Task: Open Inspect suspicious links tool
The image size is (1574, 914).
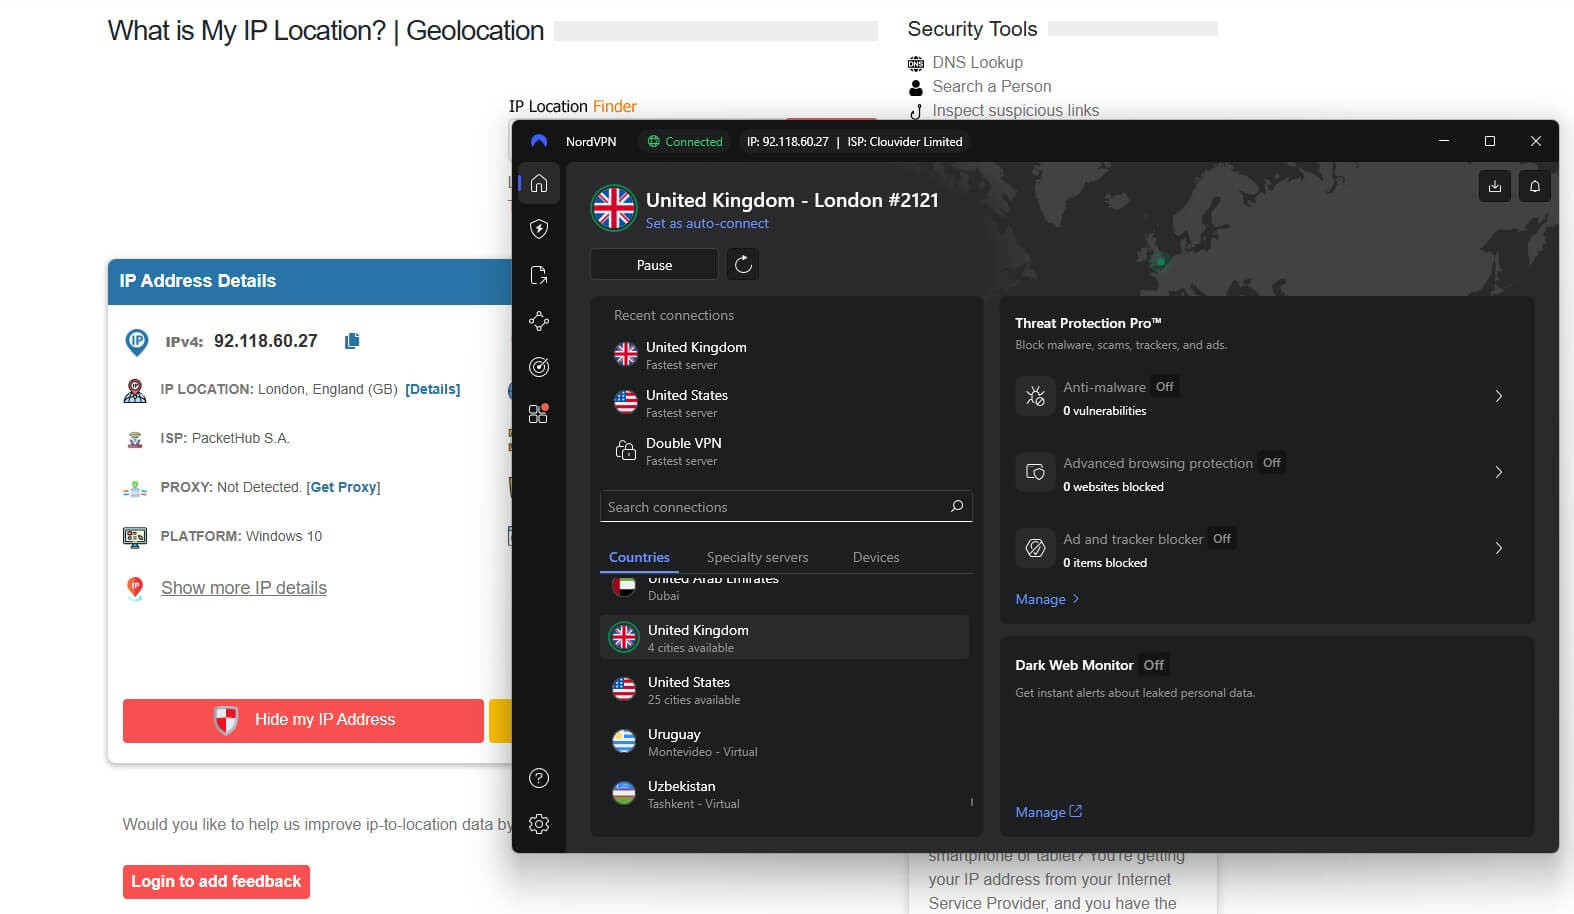Action: point(1015,110)
